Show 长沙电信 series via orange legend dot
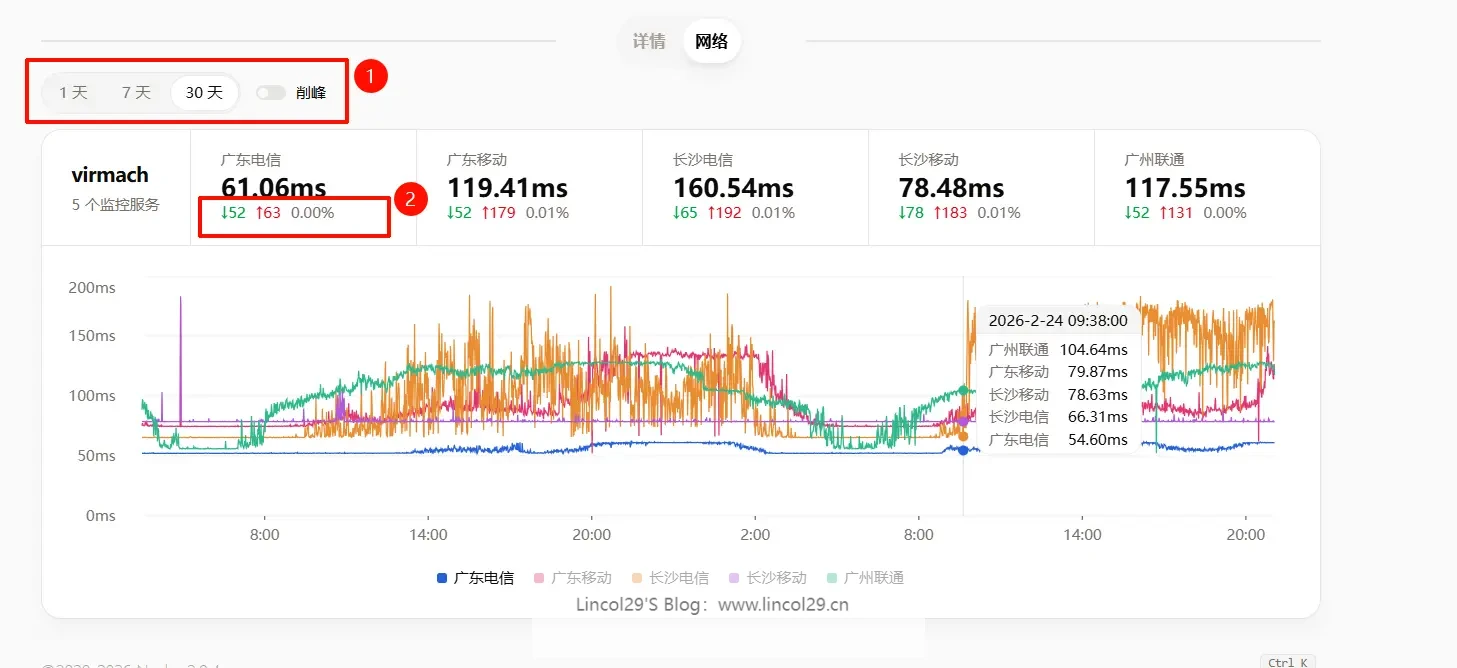This screenshot has height=668, width=1457. [637, 578]
